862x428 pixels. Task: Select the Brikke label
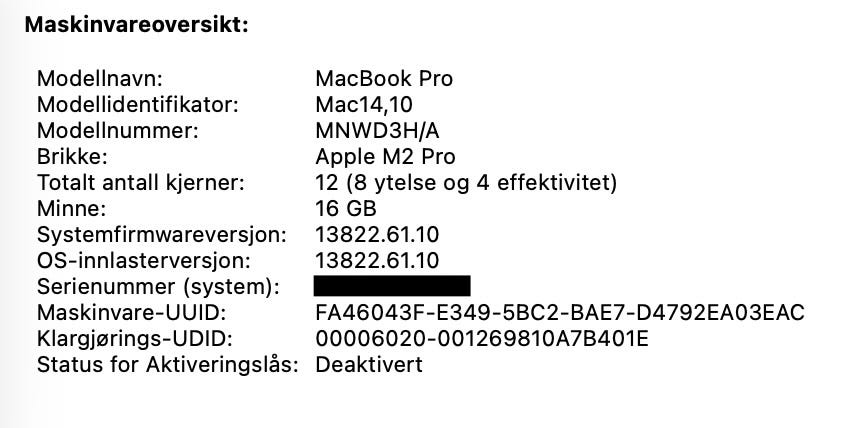click(x=72, y=157)
